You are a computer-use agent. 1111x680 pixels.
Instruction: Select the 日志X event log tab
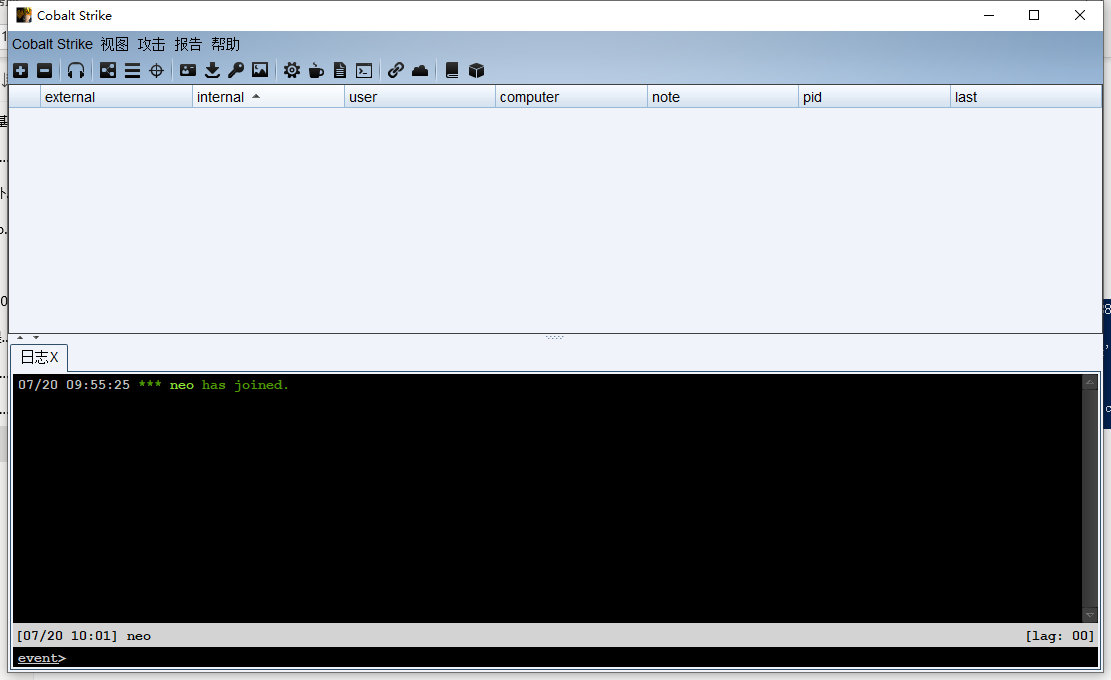click(x=40, y=357)
